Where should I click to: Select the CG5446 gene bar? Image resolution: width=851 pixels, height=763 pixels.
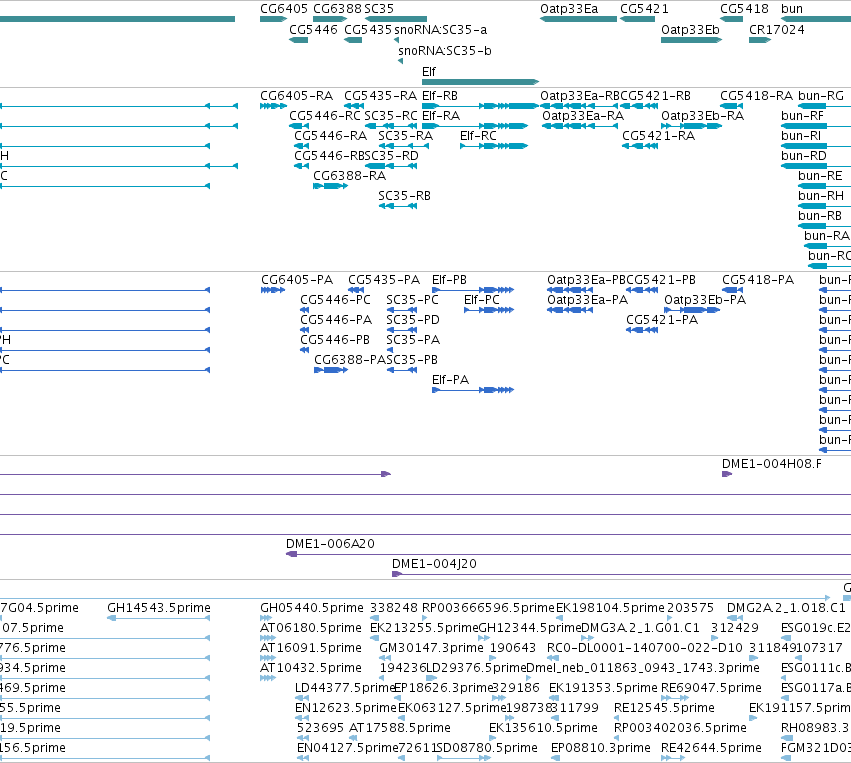tap(299, 40)
